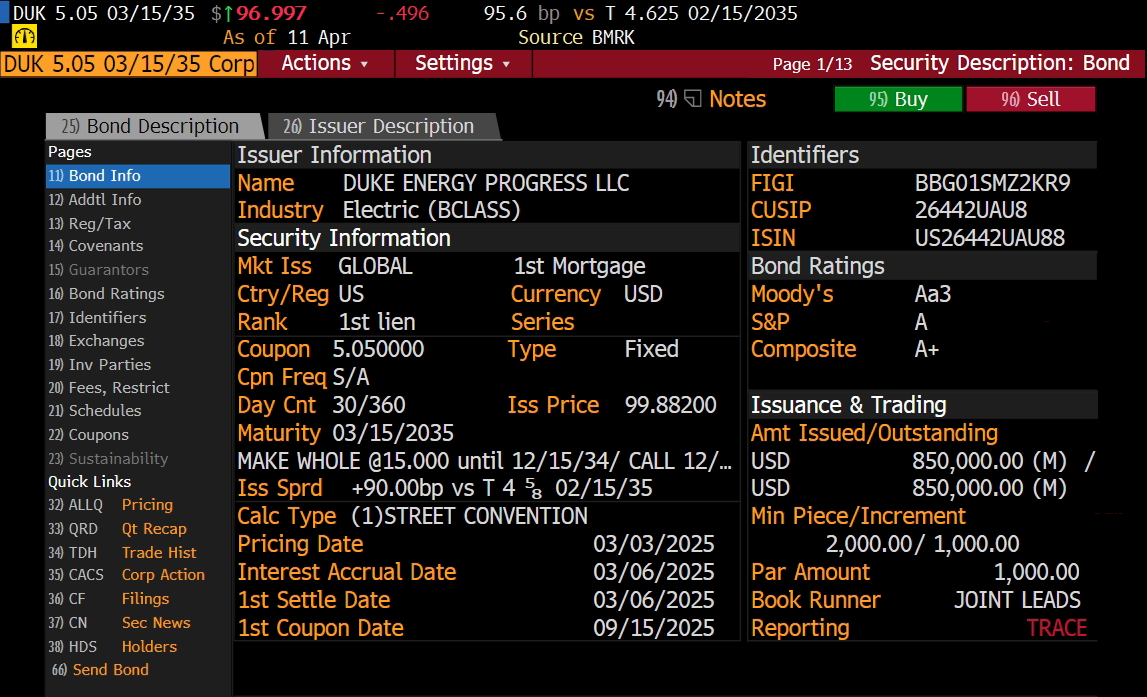Open the Covenants page

click(96, 246)
